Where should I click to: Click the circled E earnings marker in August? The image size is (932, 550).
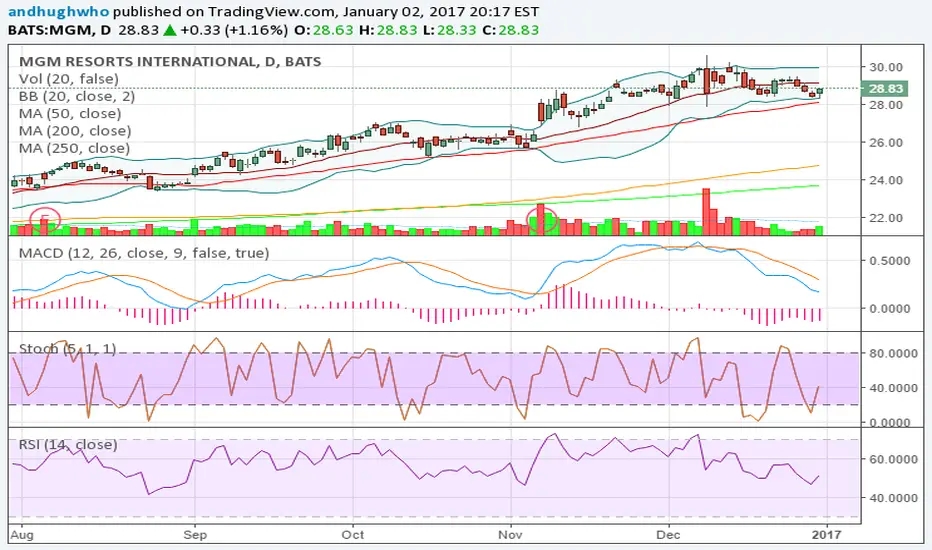coord(45,219)
